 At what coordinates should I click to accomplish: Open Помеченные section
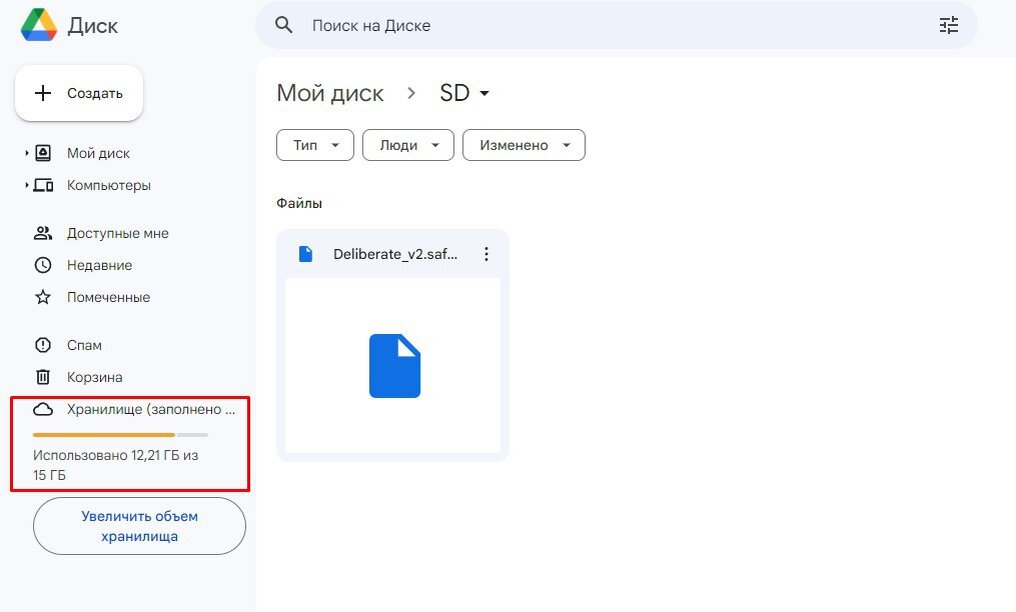pos(108,297)
